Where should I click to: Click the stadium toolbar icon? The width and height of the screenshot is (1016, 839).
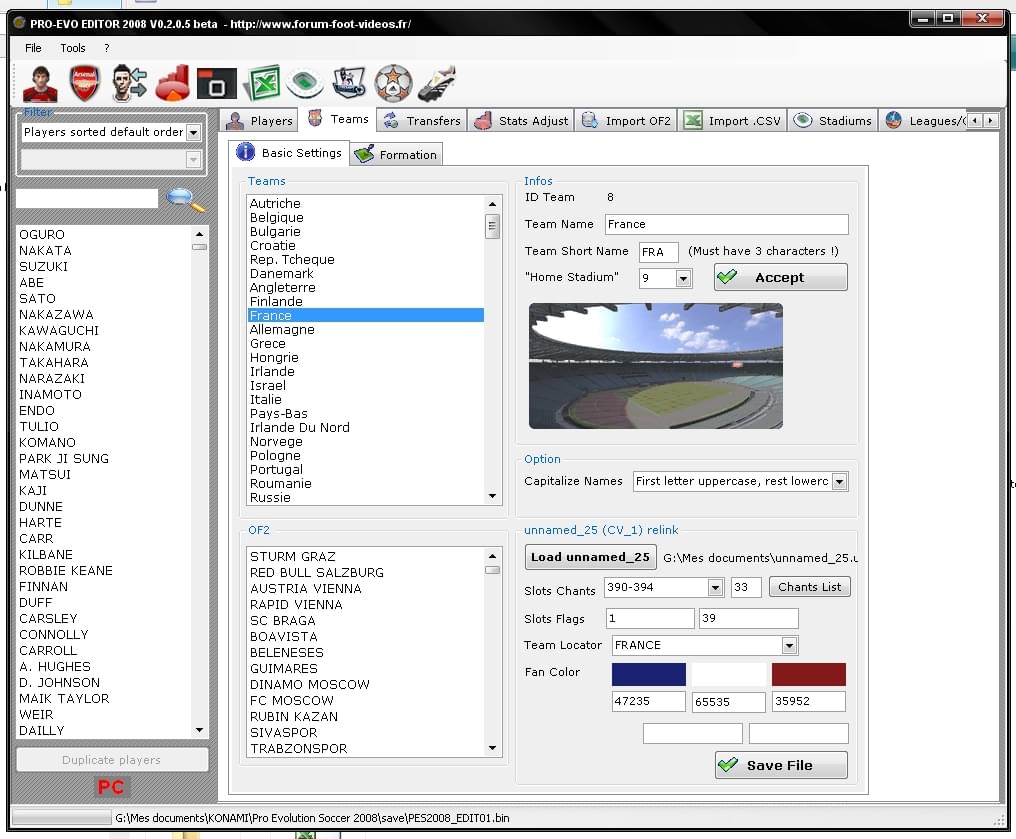click(x=305, y=84)
